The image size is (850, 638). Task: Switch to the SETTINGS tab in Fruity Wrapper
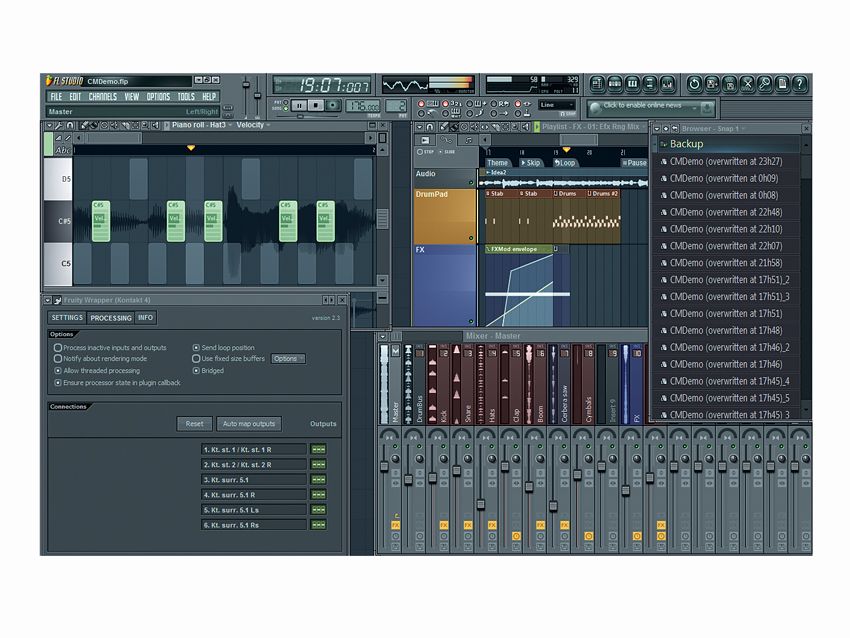point(67,318)
